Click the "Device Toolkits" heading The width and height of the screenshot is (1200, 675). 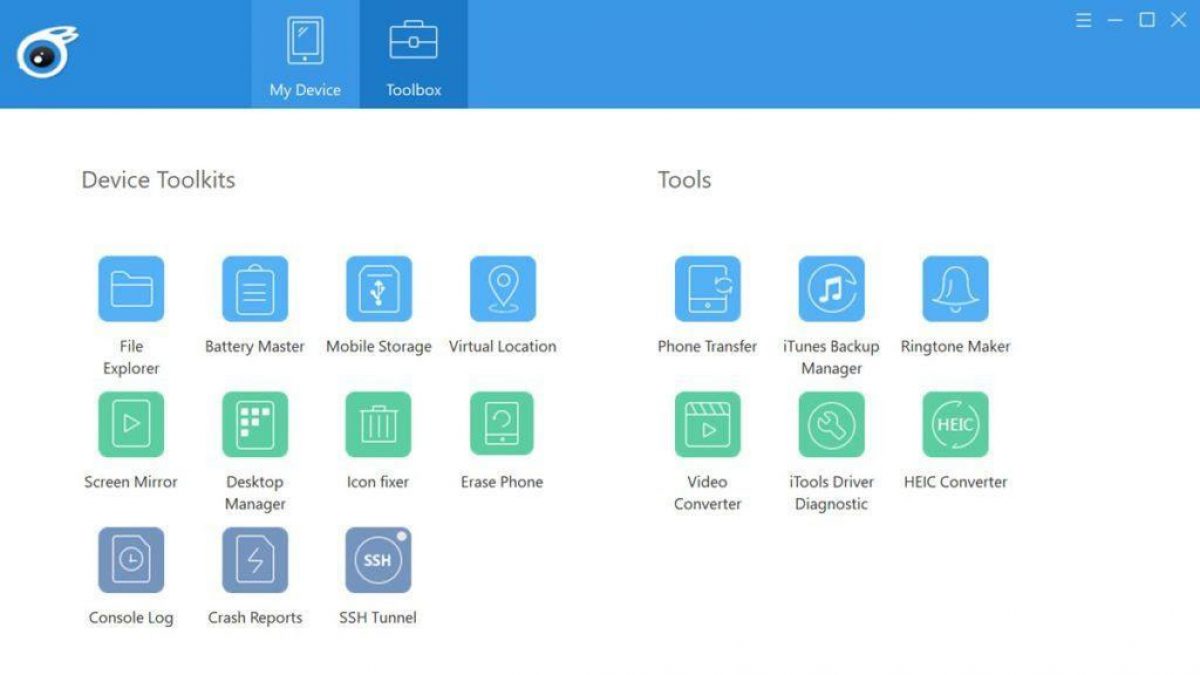click(158, 180)
